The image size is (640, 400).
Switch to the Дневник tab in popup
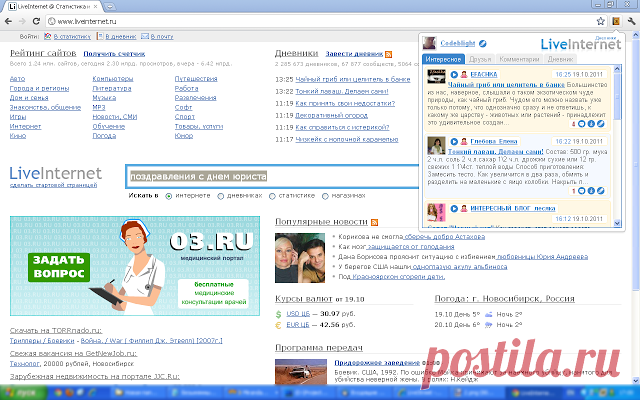click(x=560, y=59)
